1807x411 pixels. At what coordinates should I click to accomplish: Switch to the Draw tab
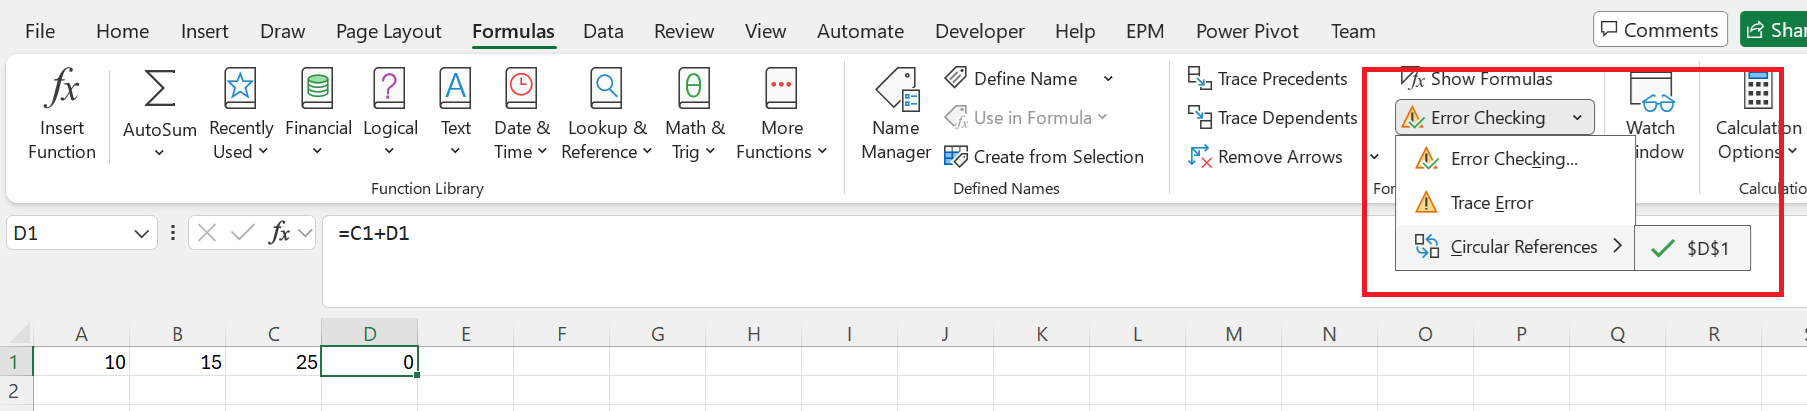(283, 31)
